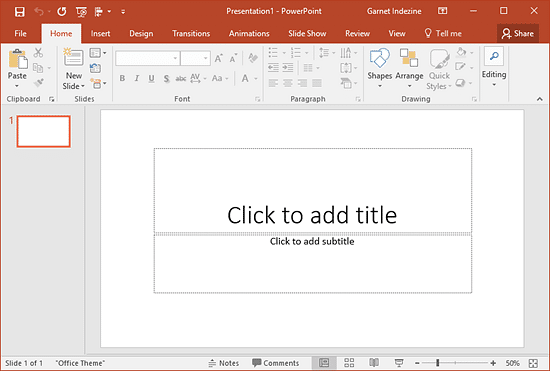The width and height of the screenshot is (550, 371).
Task: Expand the New Slide dropdown arrow
Action: click(83, 86)
